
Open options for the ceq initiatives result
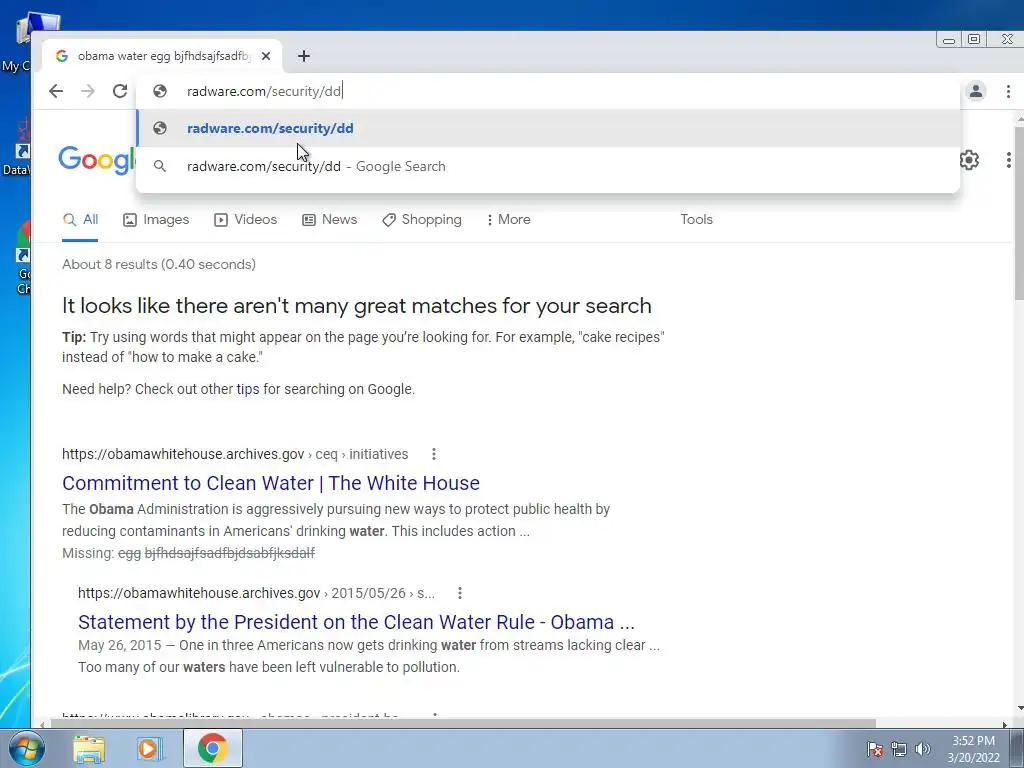coord(434,454)
